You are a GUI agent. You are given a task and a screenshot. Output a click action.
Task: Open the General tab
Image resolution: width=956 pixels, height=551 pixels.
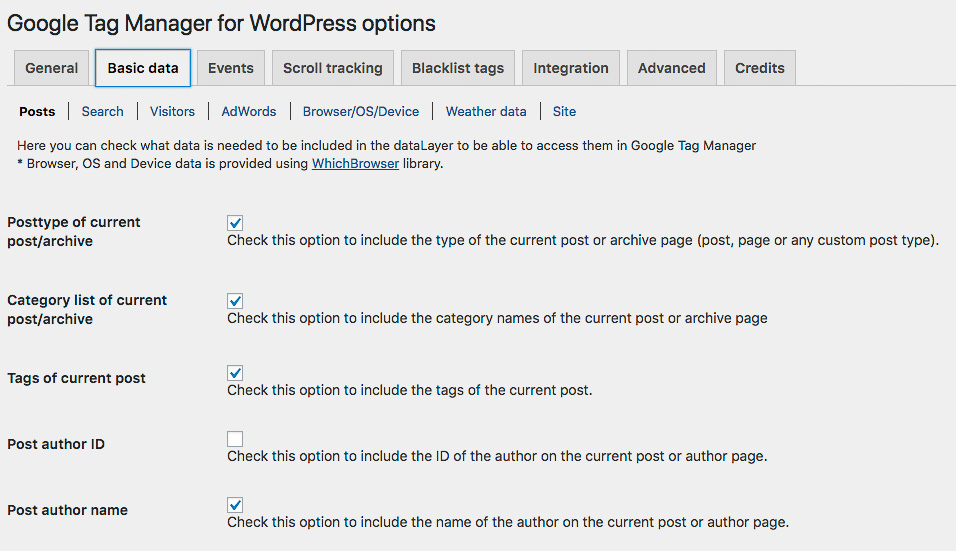[52, 68]
